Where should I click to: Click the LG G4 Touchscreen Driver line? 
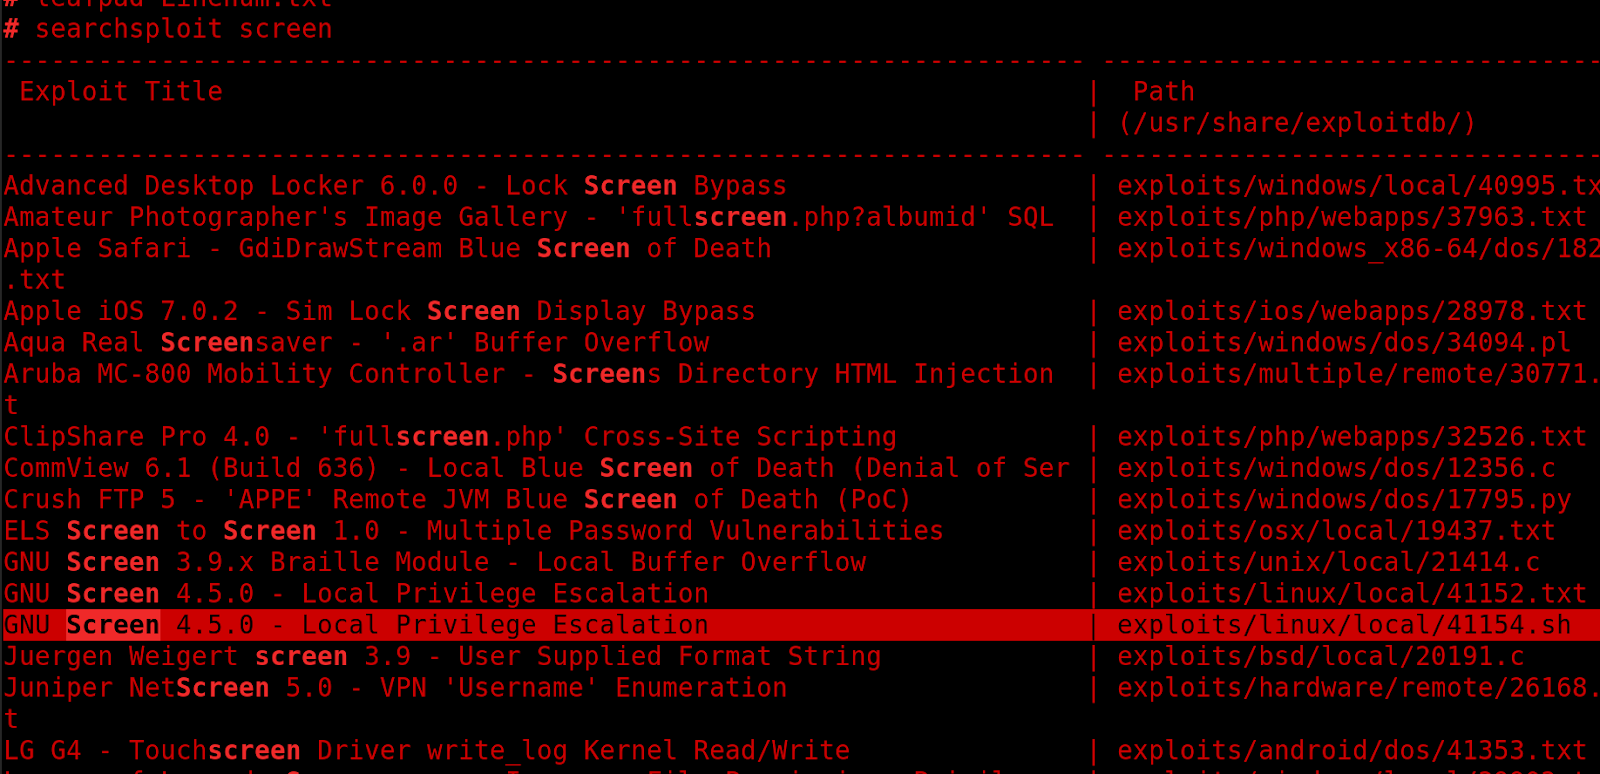426,751
